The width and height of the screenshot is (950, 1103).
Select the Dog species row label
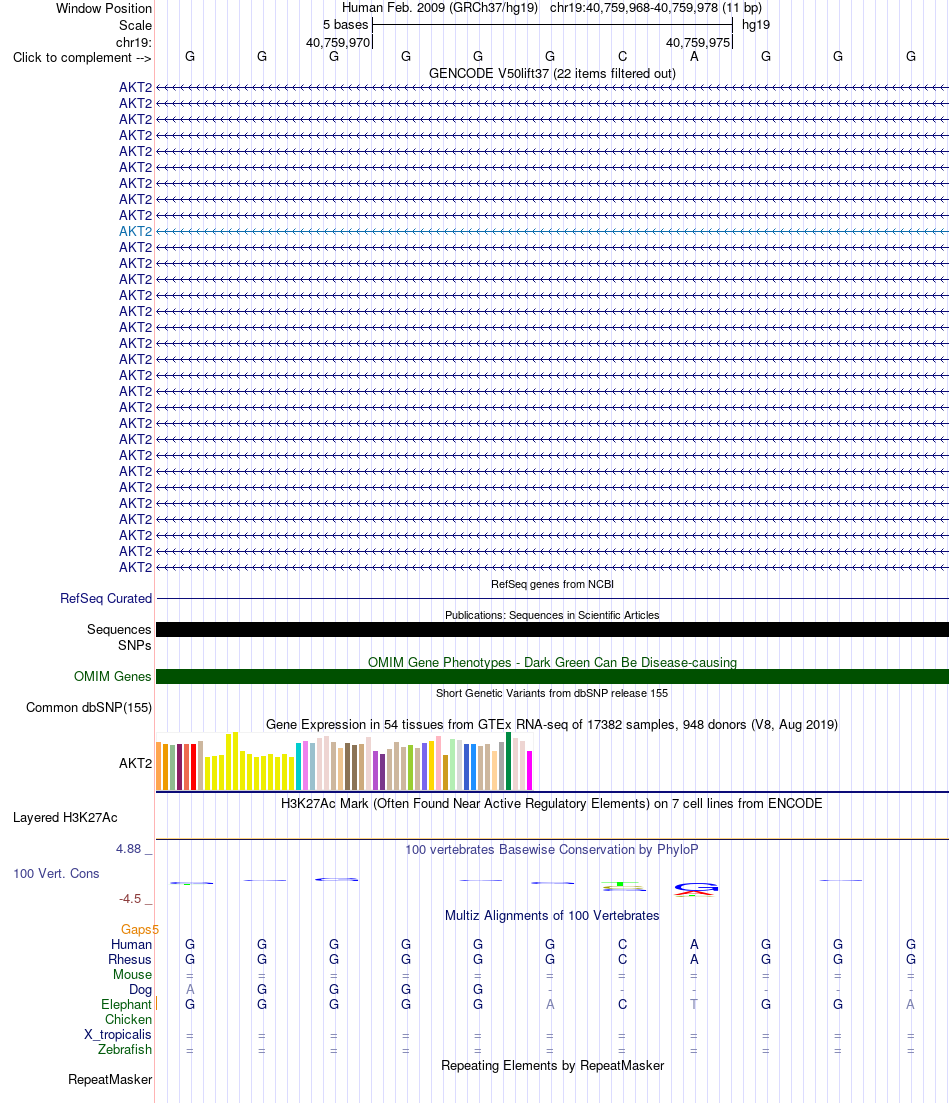click(x=141, y=990)
